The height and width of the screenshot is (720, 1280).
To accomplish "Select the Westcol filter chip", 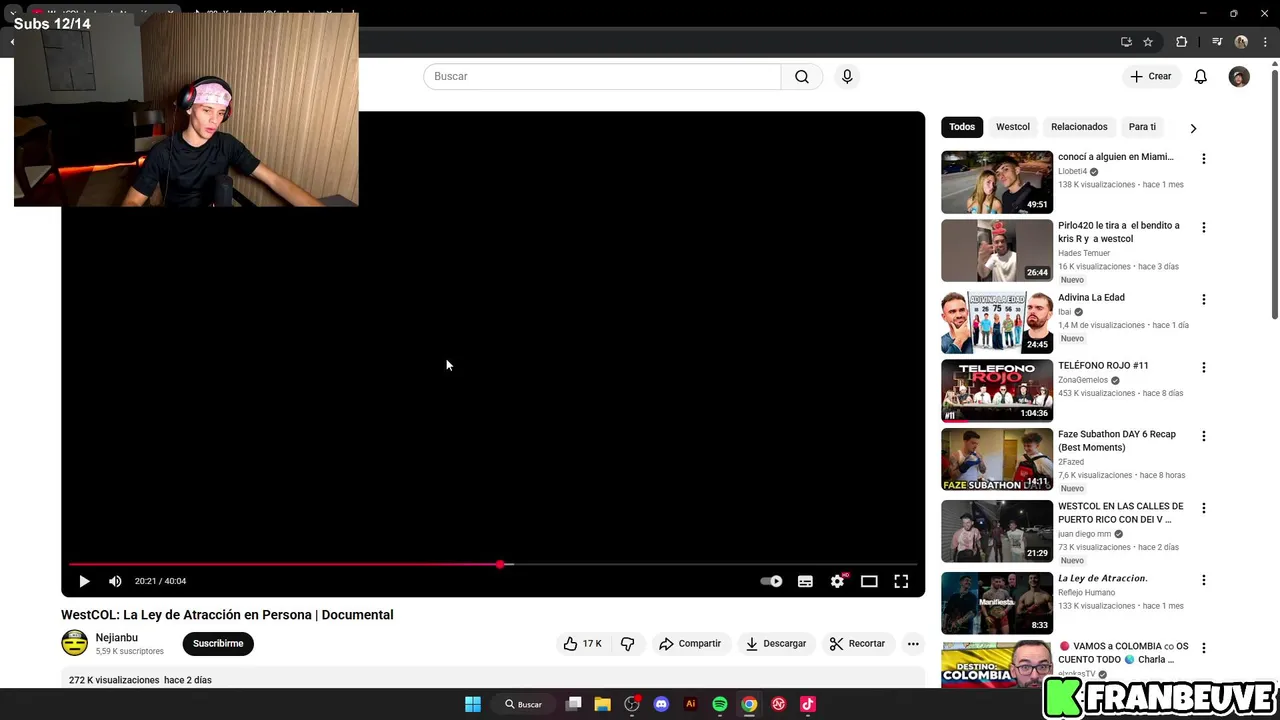I will tap(1013, 127).
